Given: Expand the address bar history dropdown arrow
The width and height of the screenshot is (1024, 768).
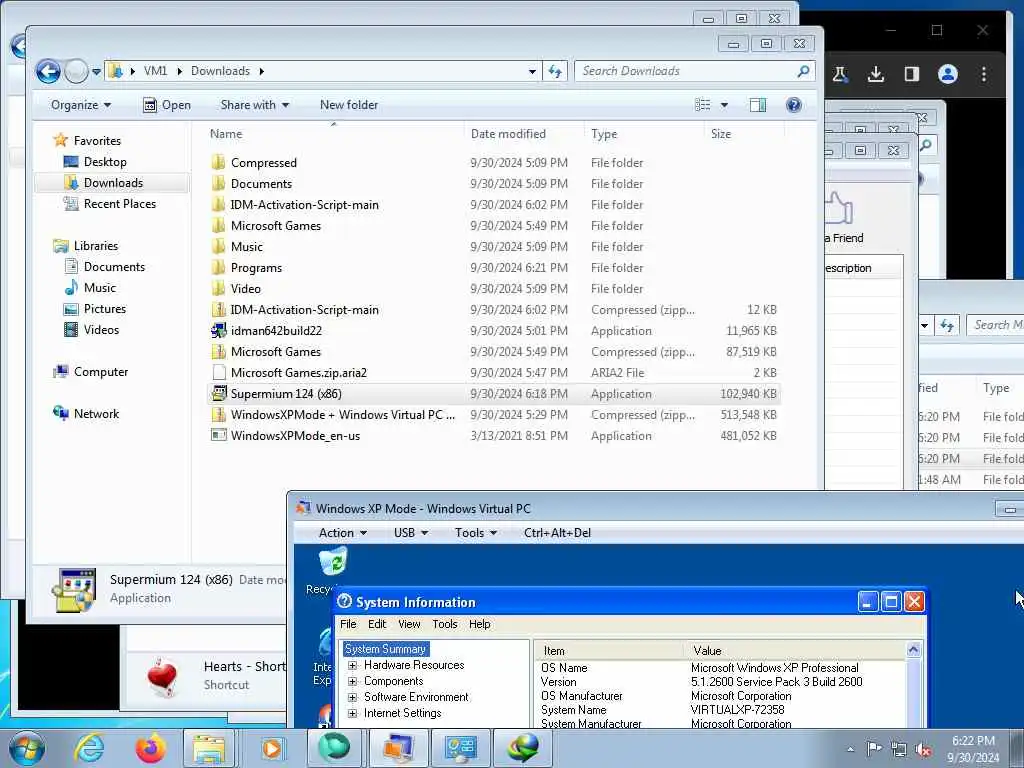Looking at the screenshot, I should tap(532, 71).
